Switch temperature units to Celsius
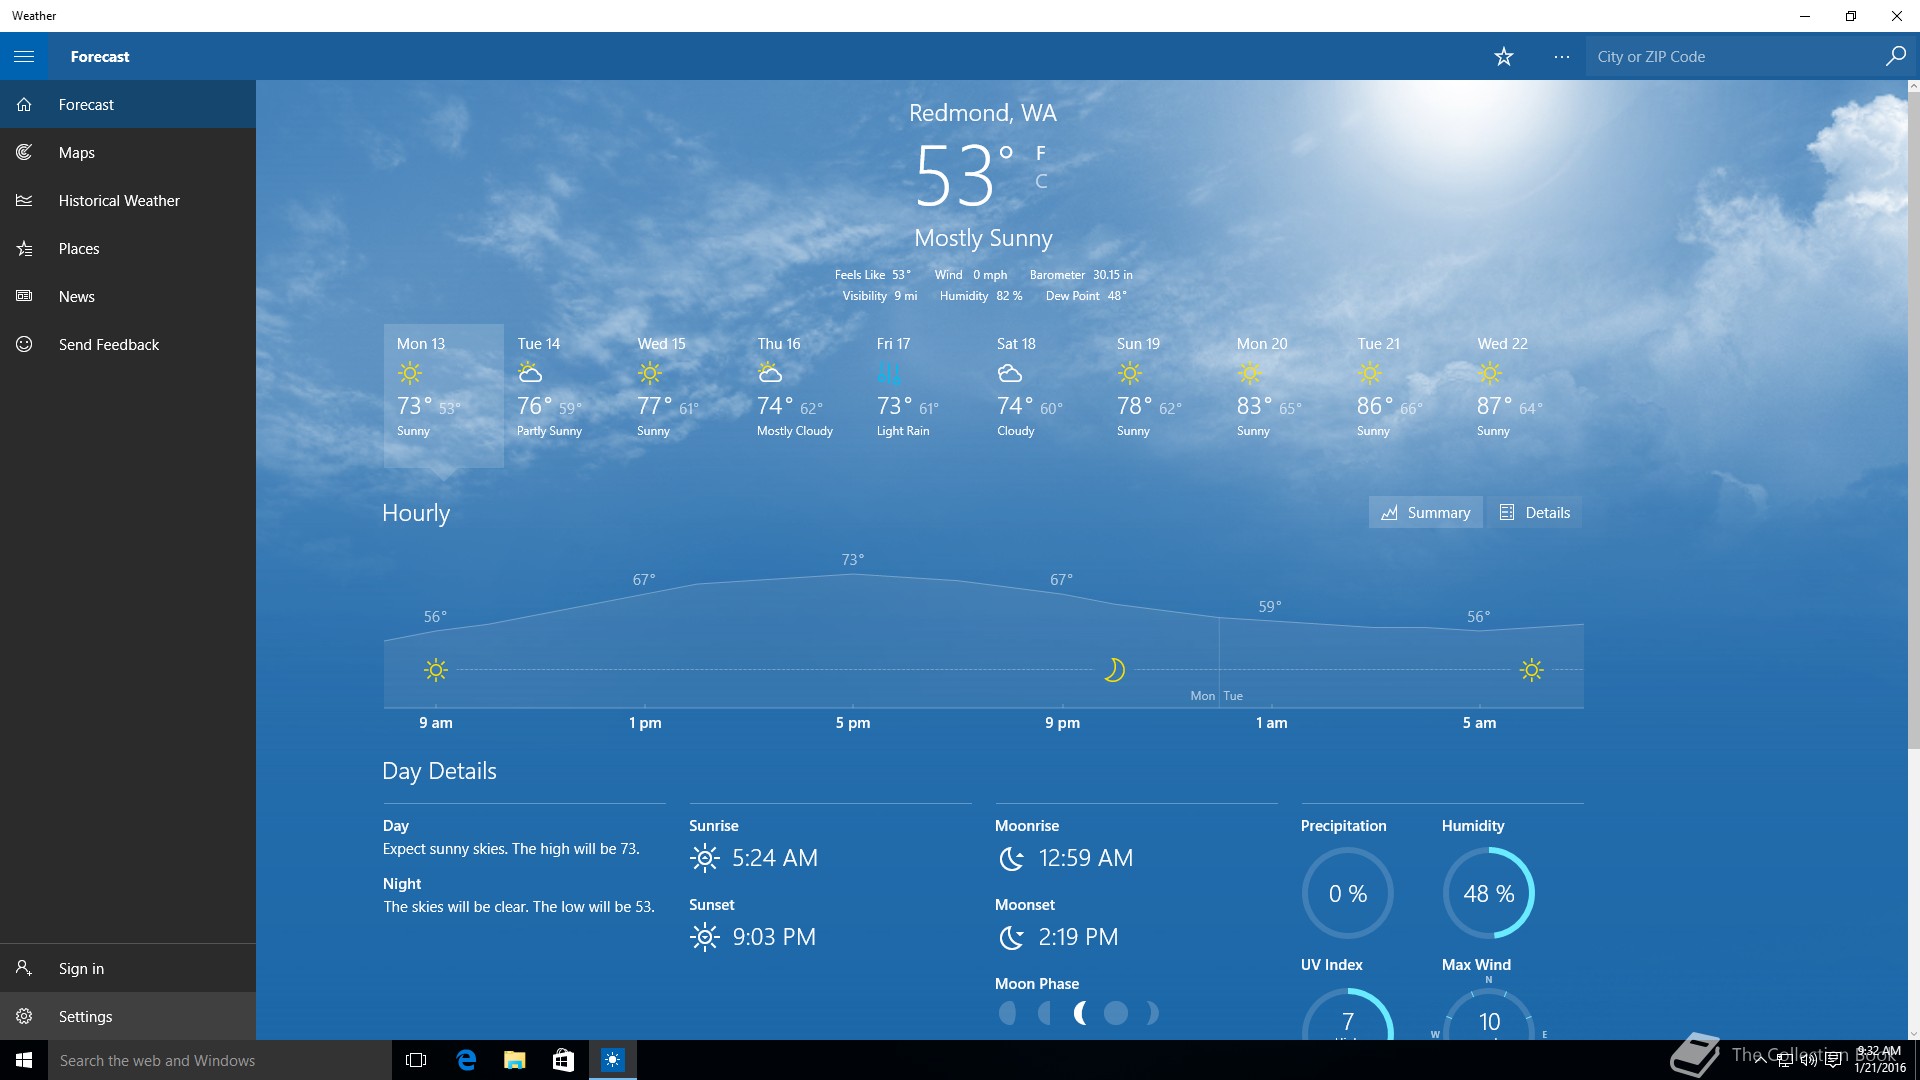 tap(1041, 181)
